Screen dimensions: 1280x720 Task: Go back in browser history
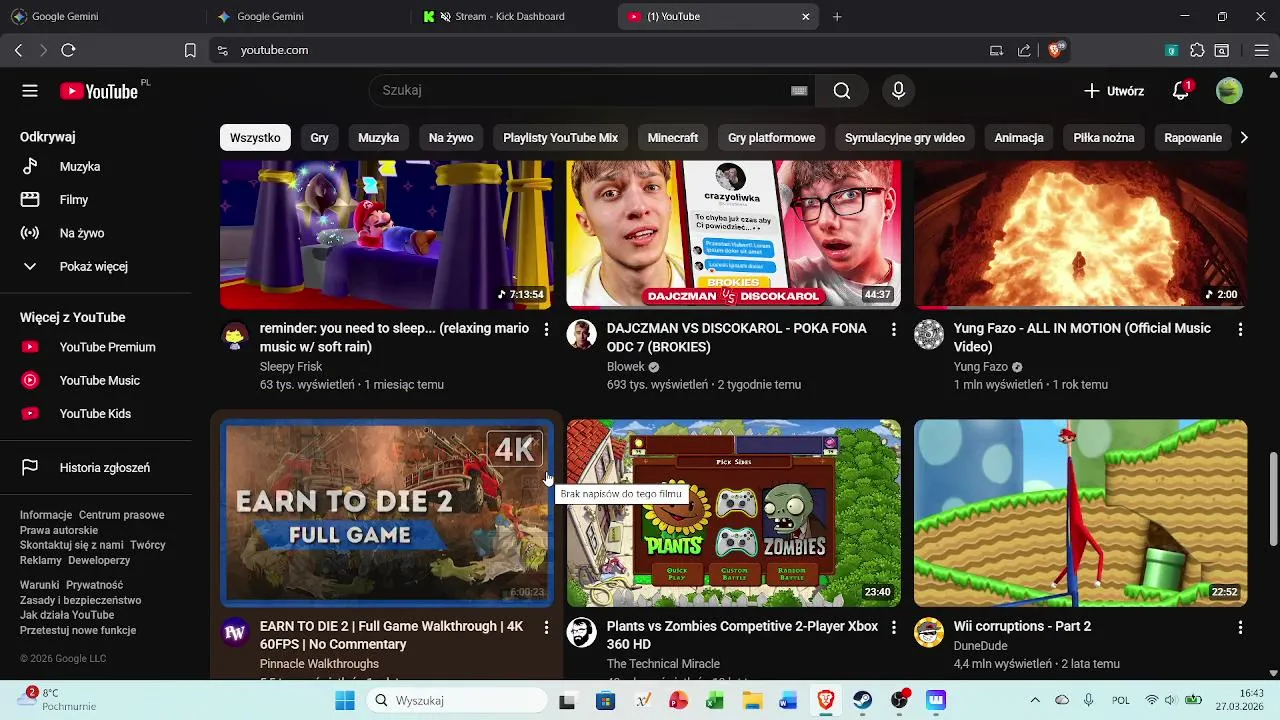tap(19, 50)
